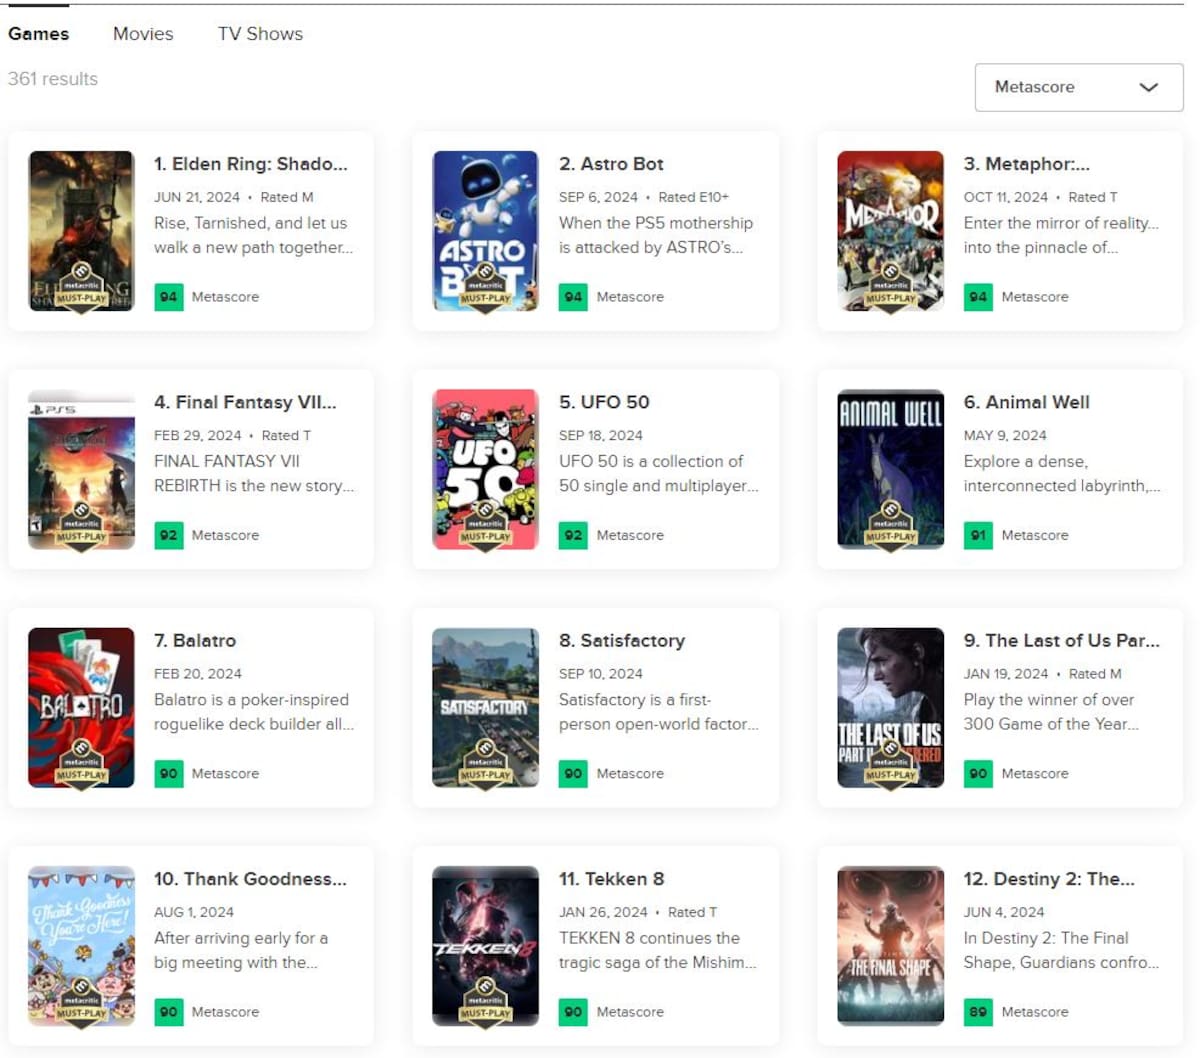Click the Astro Bot cover thumbnail
The width and height of the screenshot is (1200, 1058).
[485, 231]
